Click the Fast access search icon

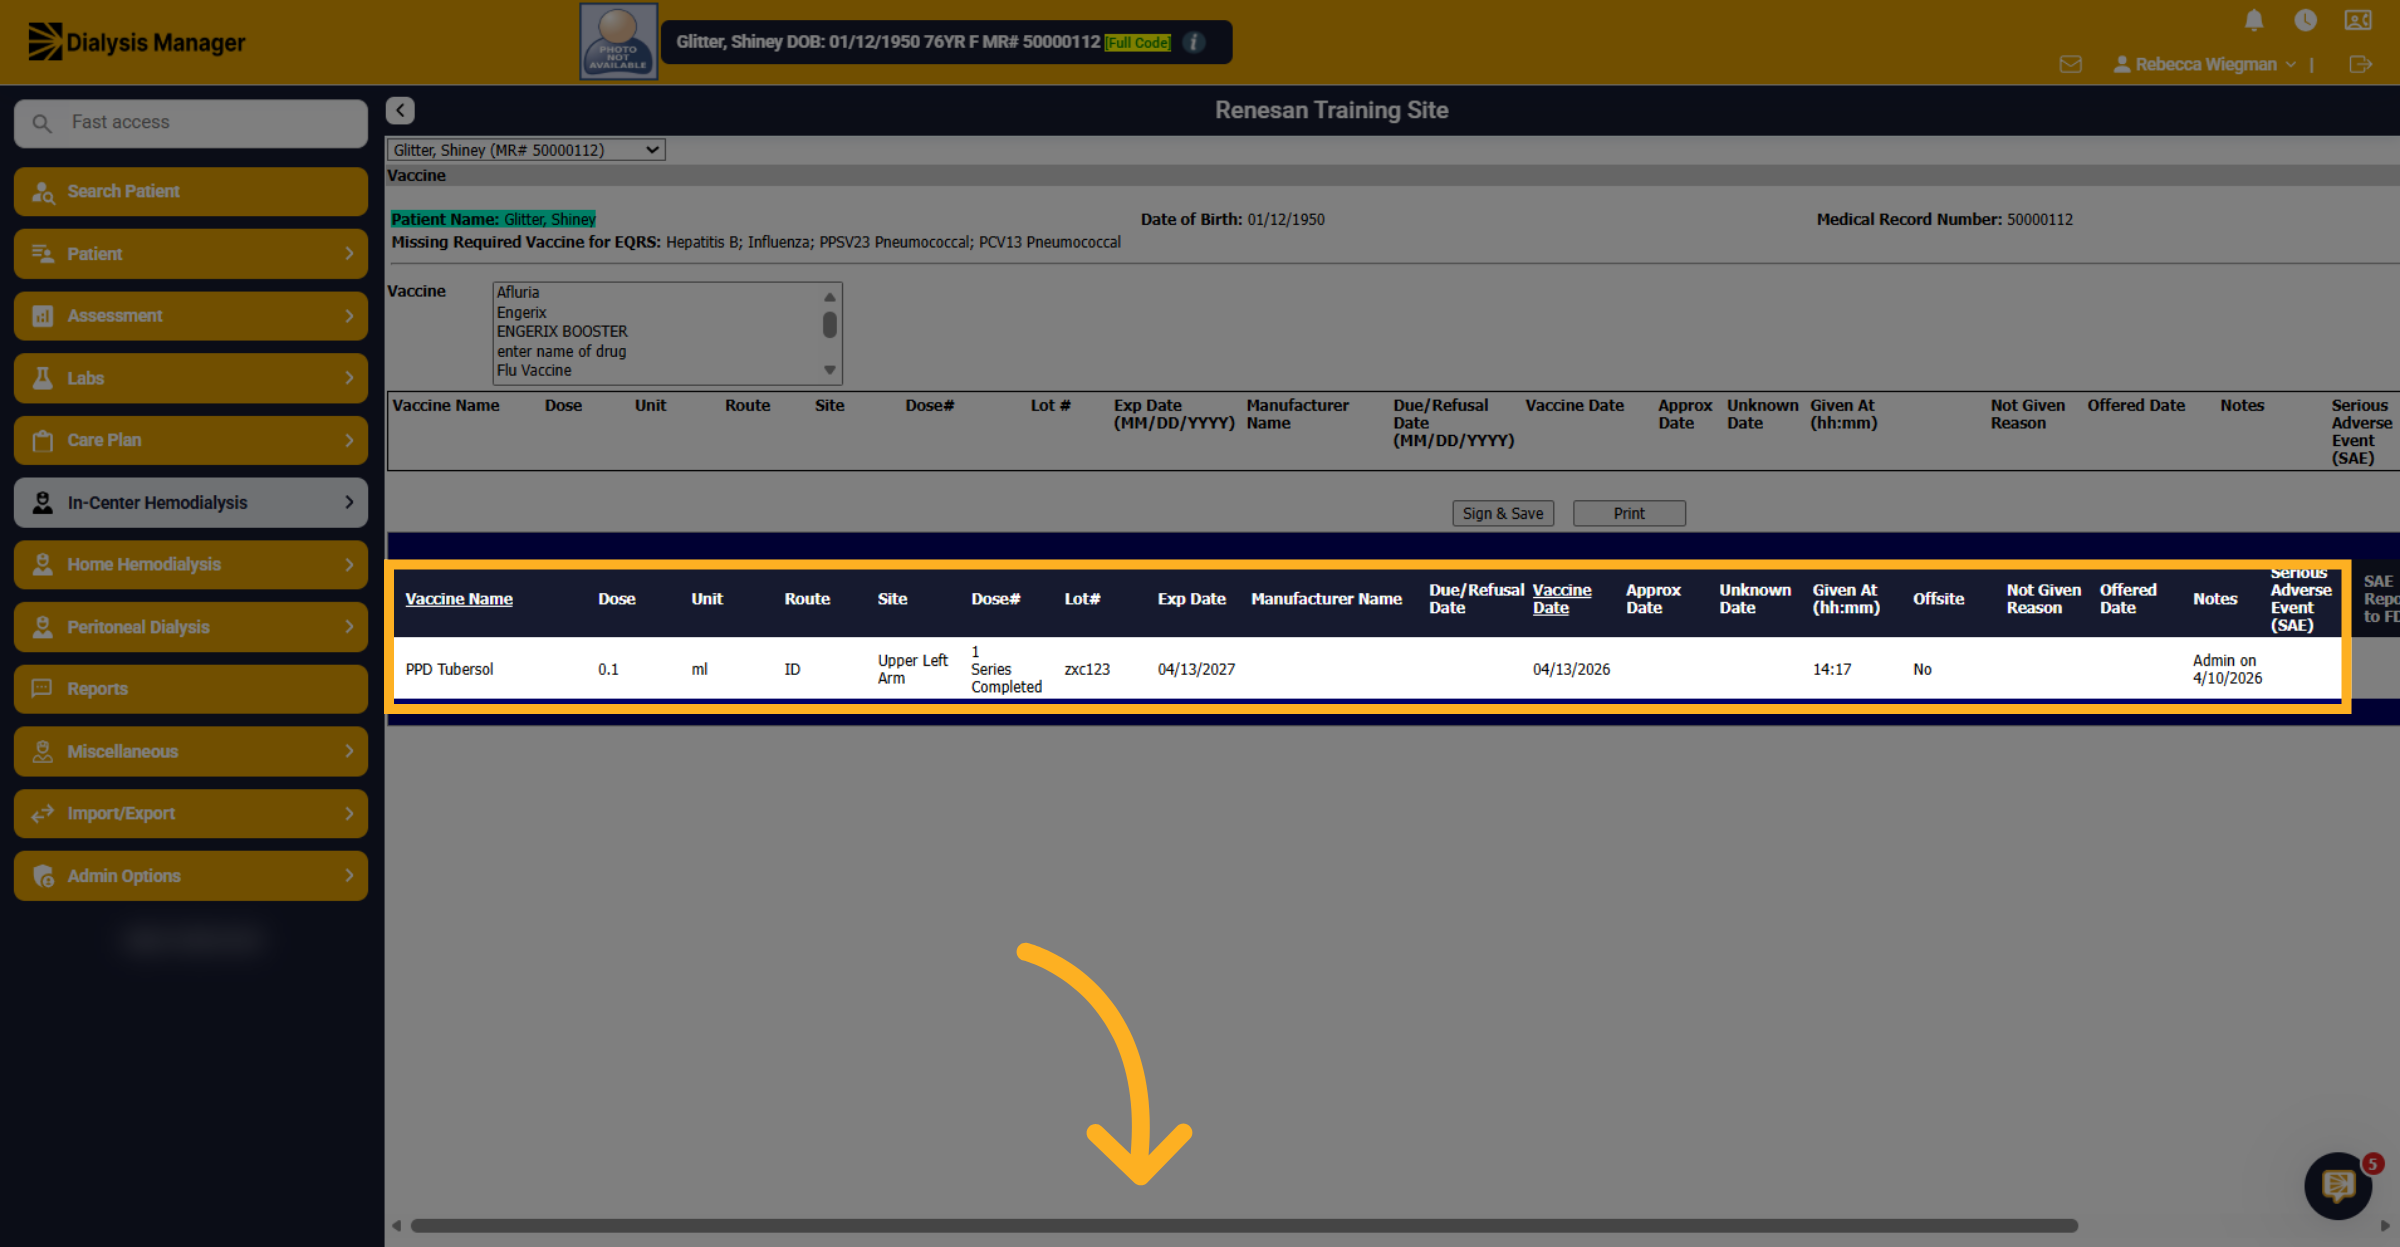pos(42,123)
